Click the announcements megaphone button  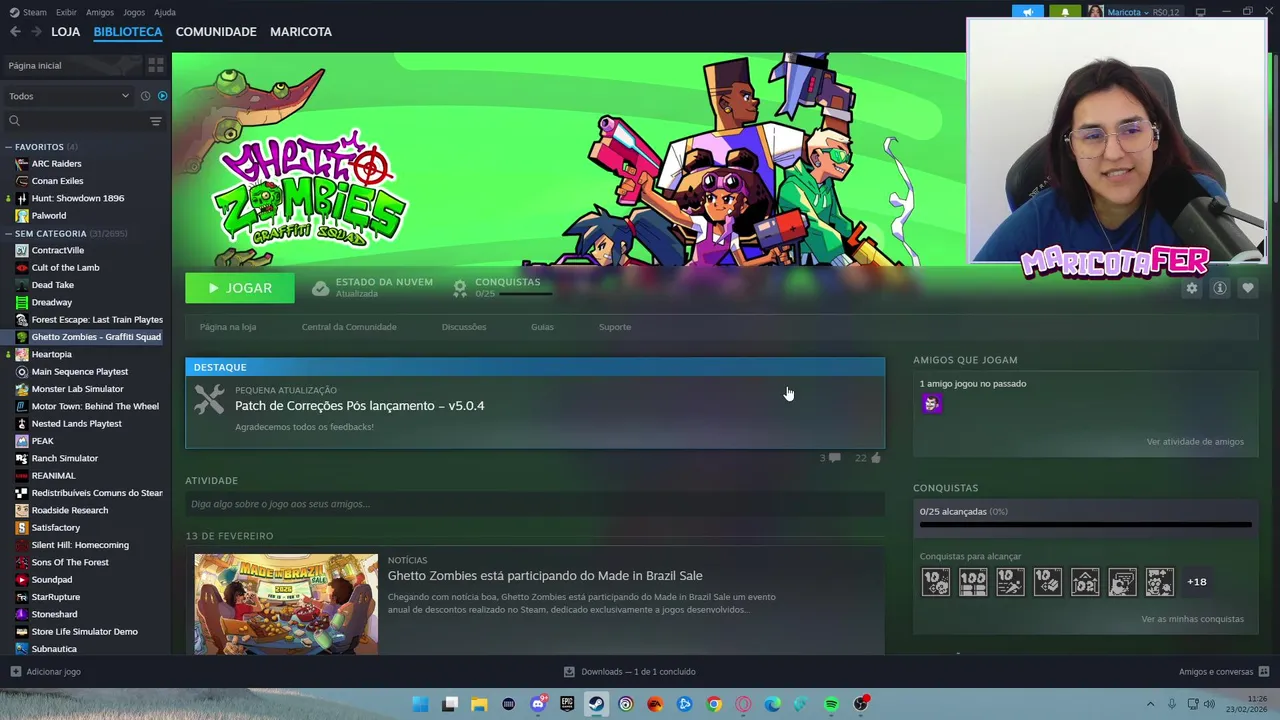click(x=1027, y=12)
